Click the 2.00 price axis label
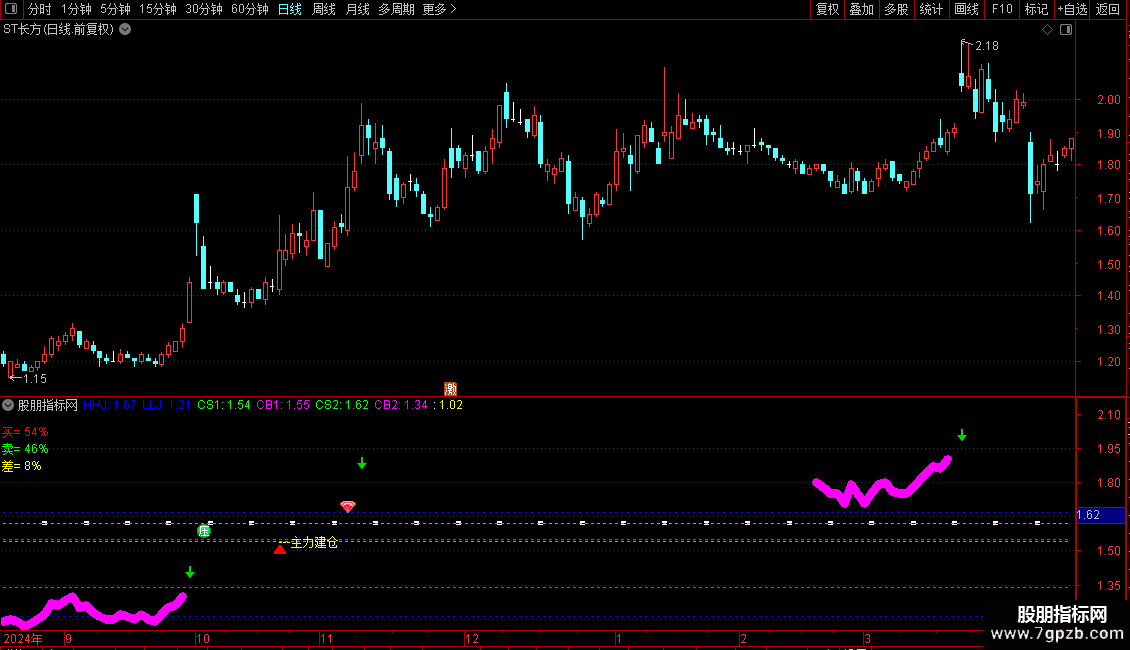This screenshot has height=650, width=1130. (1108, 100)
